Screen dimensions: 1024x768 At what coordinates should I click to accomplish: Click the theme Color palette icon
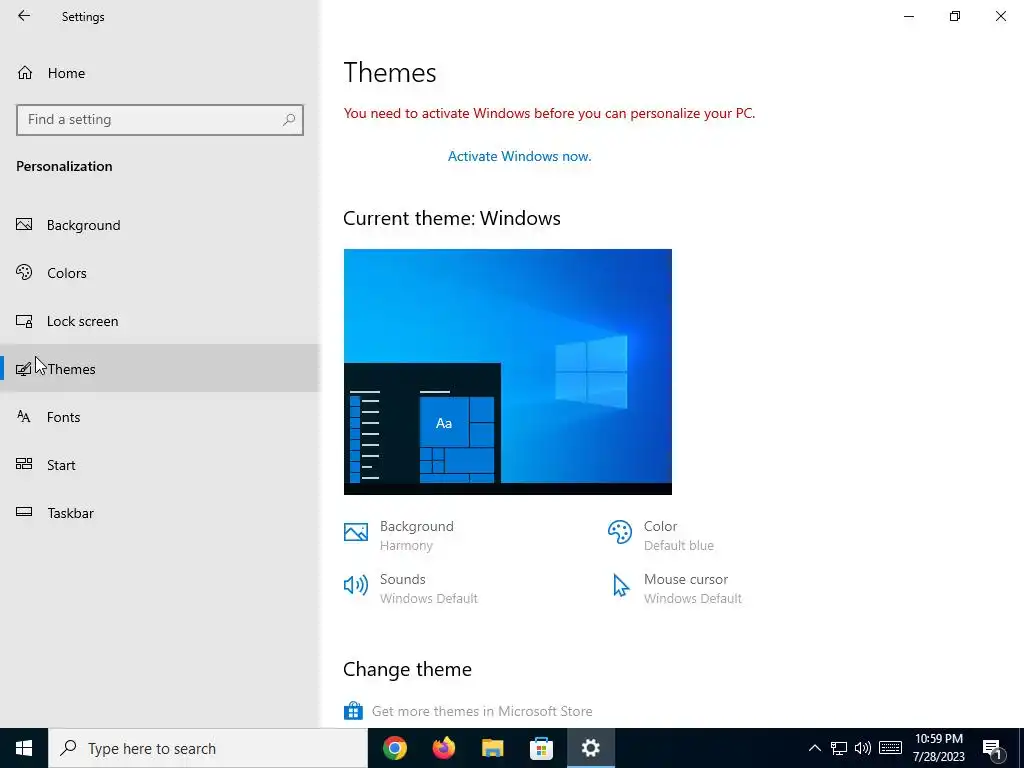click(620, 532)
